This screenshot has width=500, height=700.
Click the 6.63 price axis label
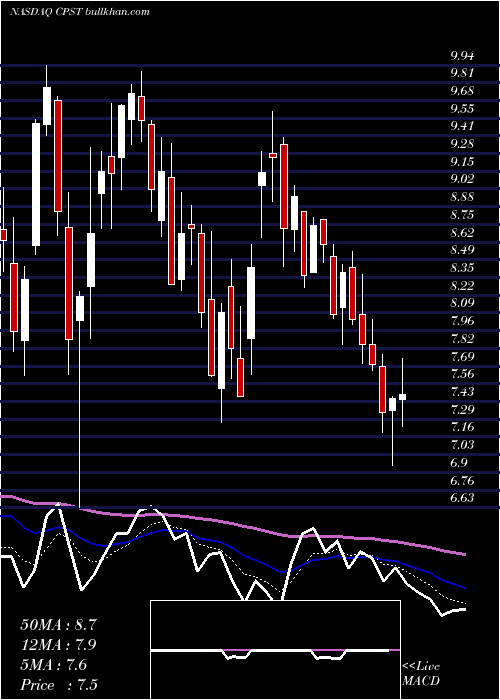462,498
